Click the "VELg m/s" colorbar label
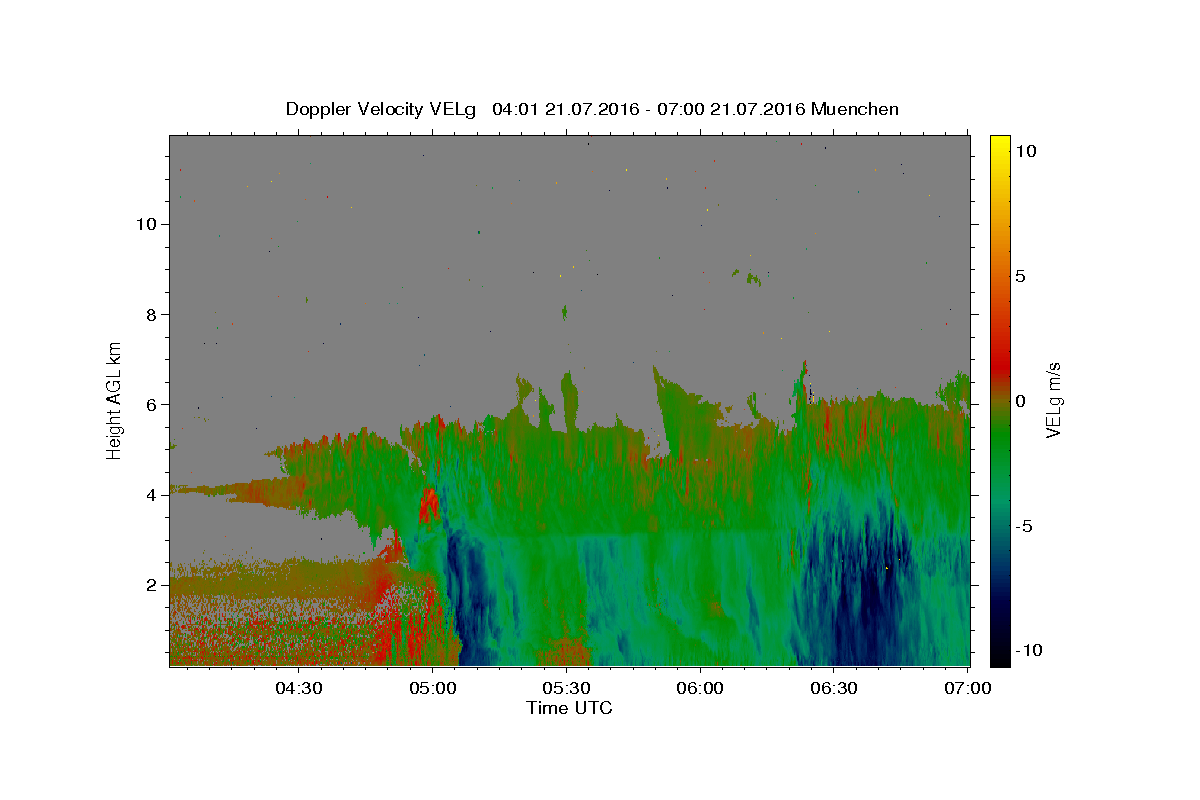1200x800 pixels. [x=1054, y=401]
